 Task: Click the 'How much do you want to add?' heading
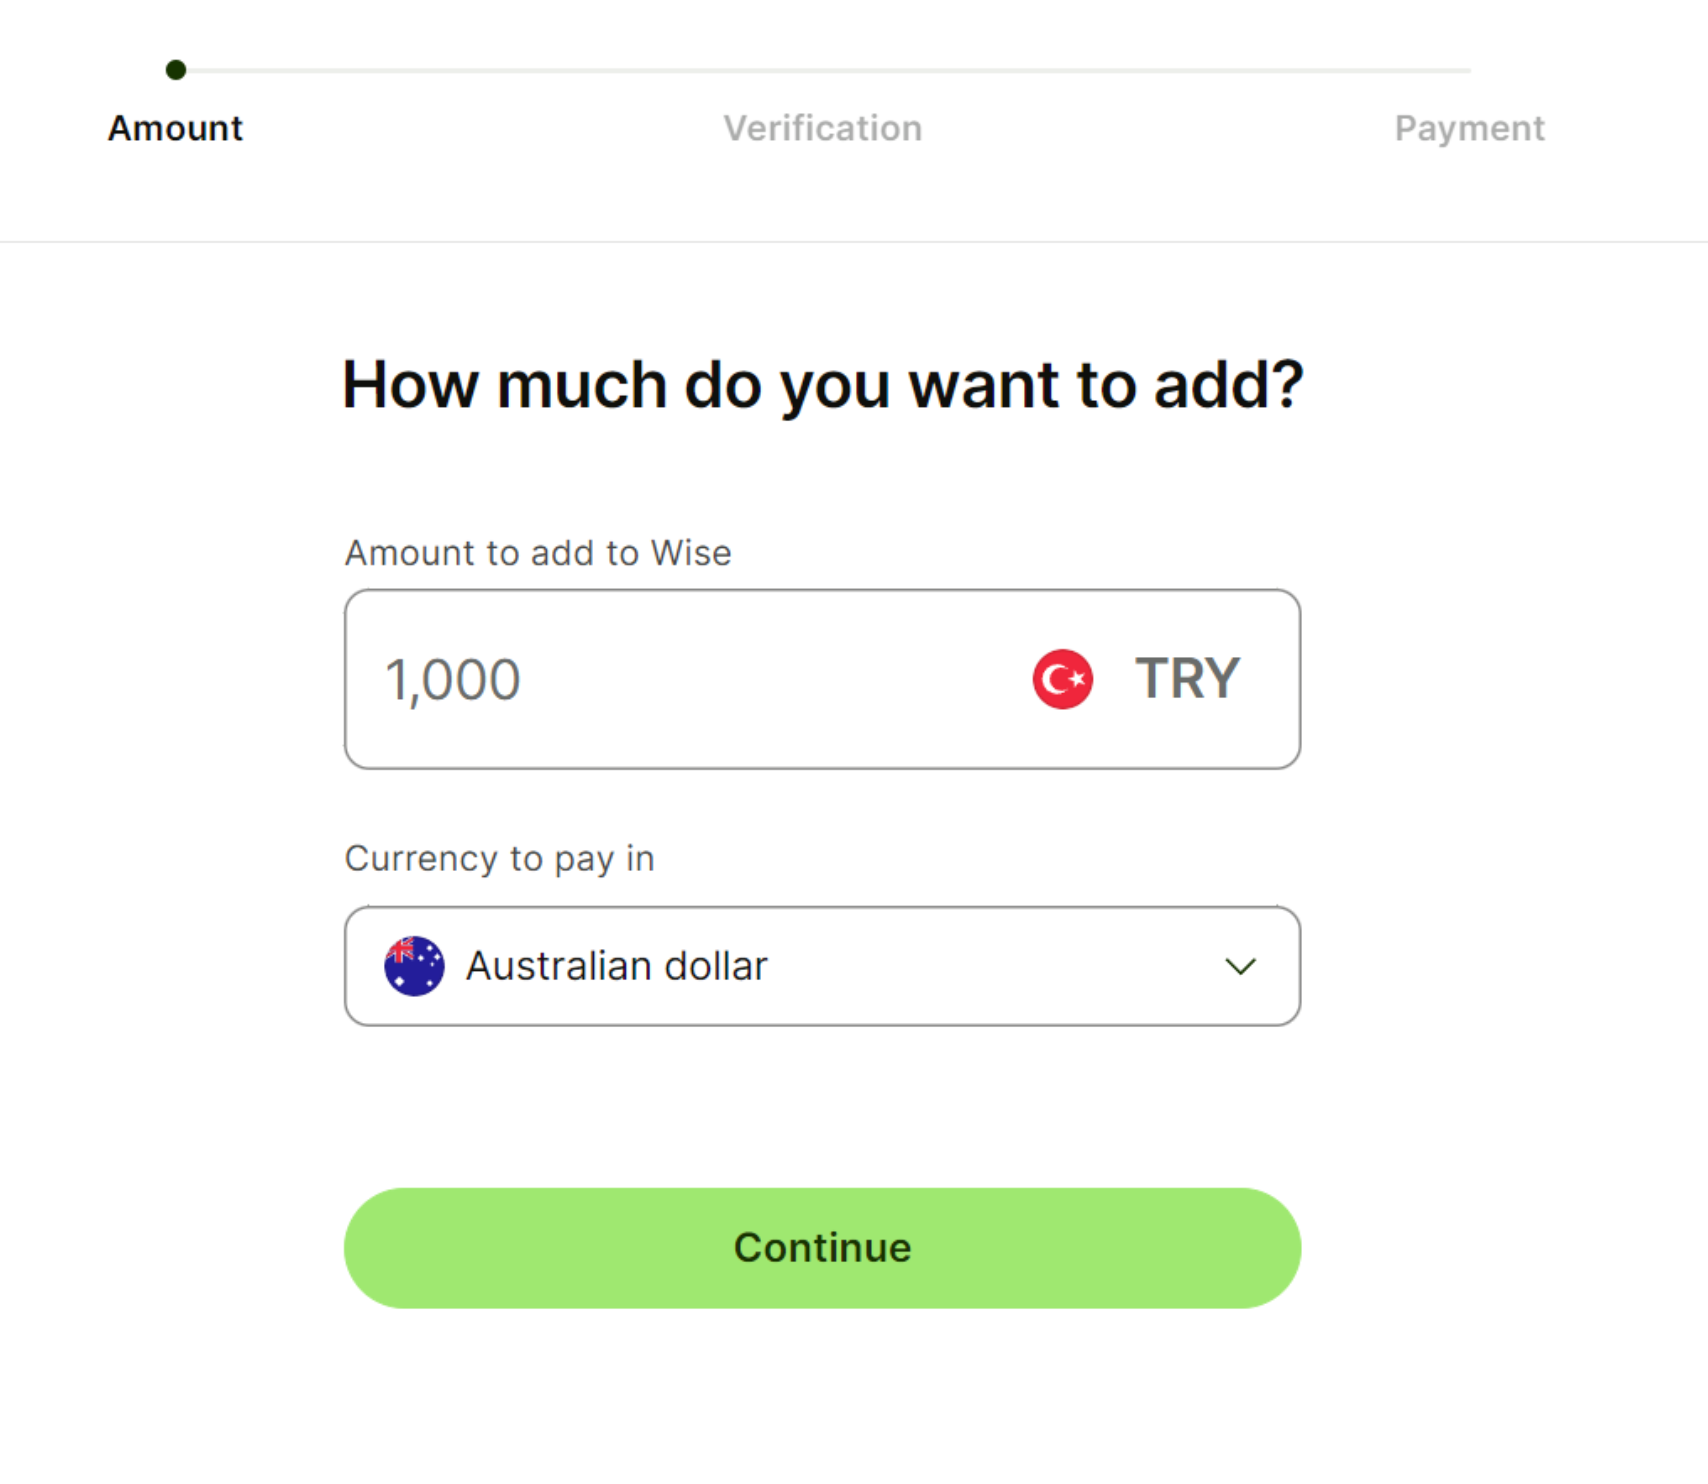pos(822,385)
